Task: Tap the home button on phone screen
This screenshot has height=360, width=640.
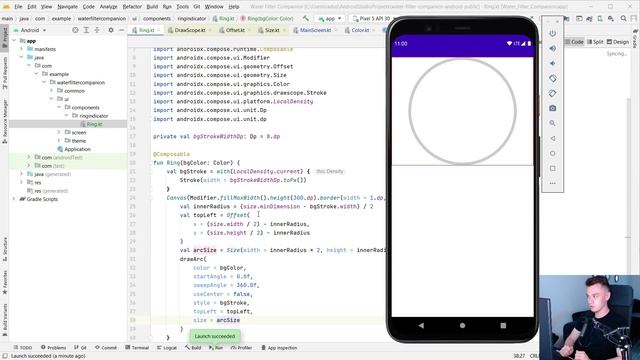Action: click(462, 325)
